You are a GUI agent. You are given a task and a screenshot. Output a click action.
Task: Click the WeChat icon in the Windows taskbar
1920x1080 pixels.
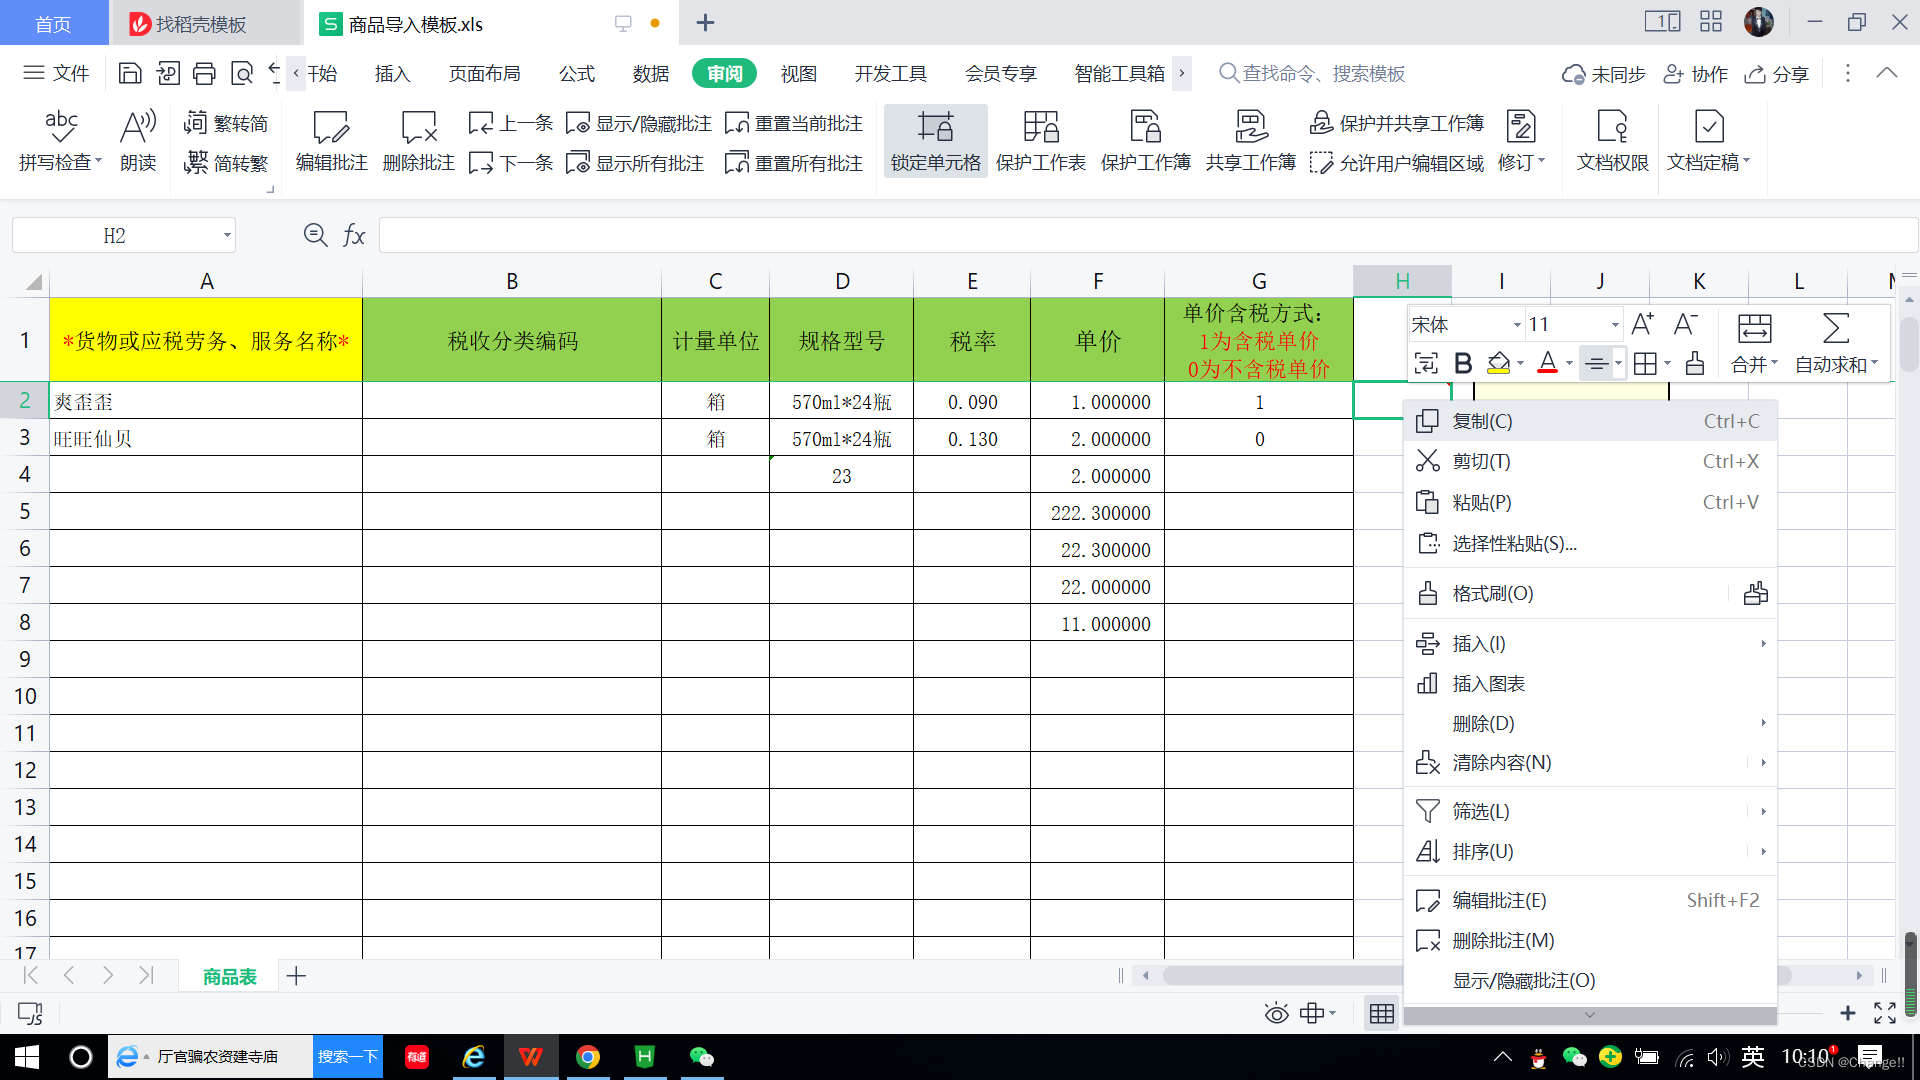pos(702,1057)
